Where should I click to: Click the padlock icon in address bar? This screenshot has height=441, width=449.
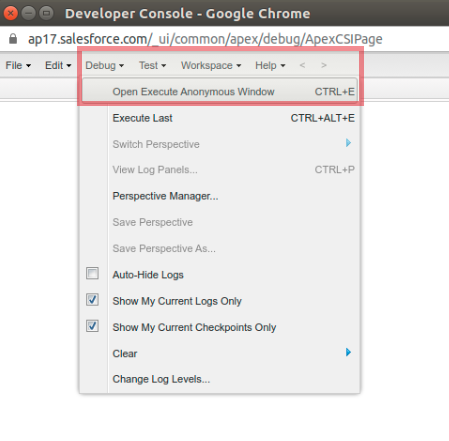13,39
